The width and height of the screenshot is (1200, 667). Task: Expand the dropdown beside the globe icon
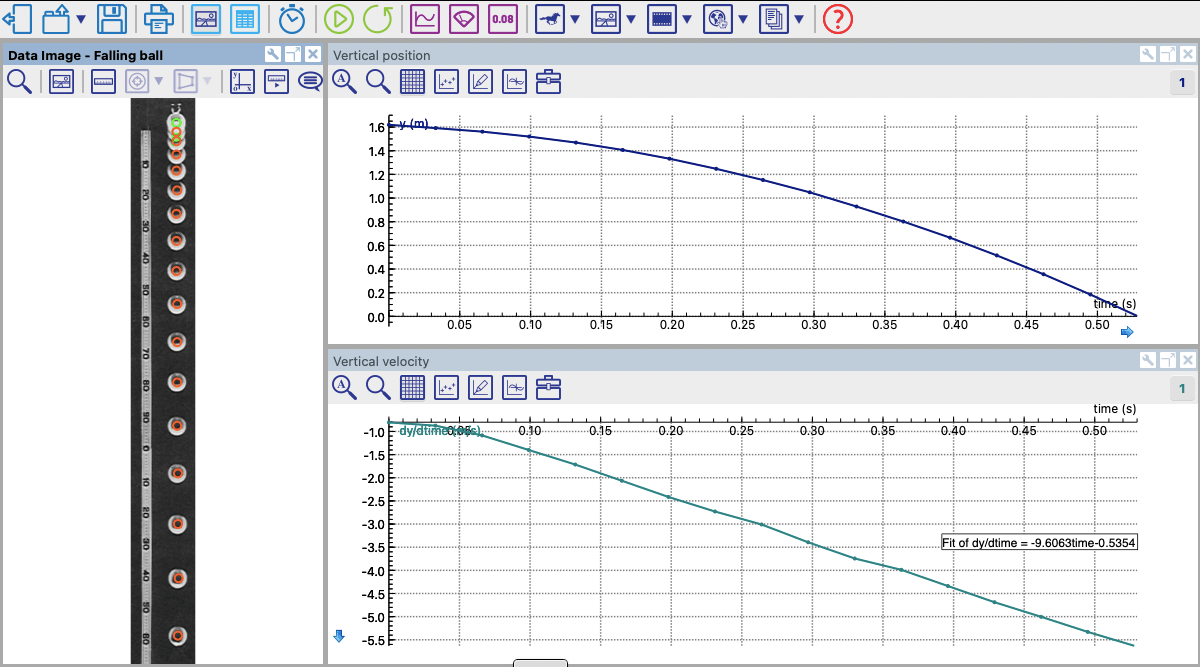point(743,20)
